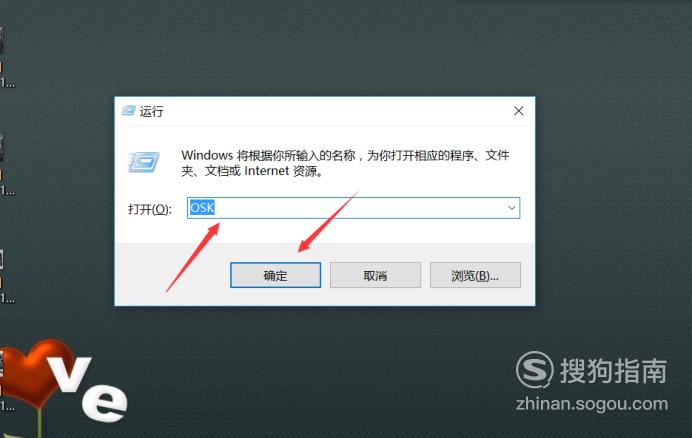Click the Sogou S circle logo

(534, 370)
